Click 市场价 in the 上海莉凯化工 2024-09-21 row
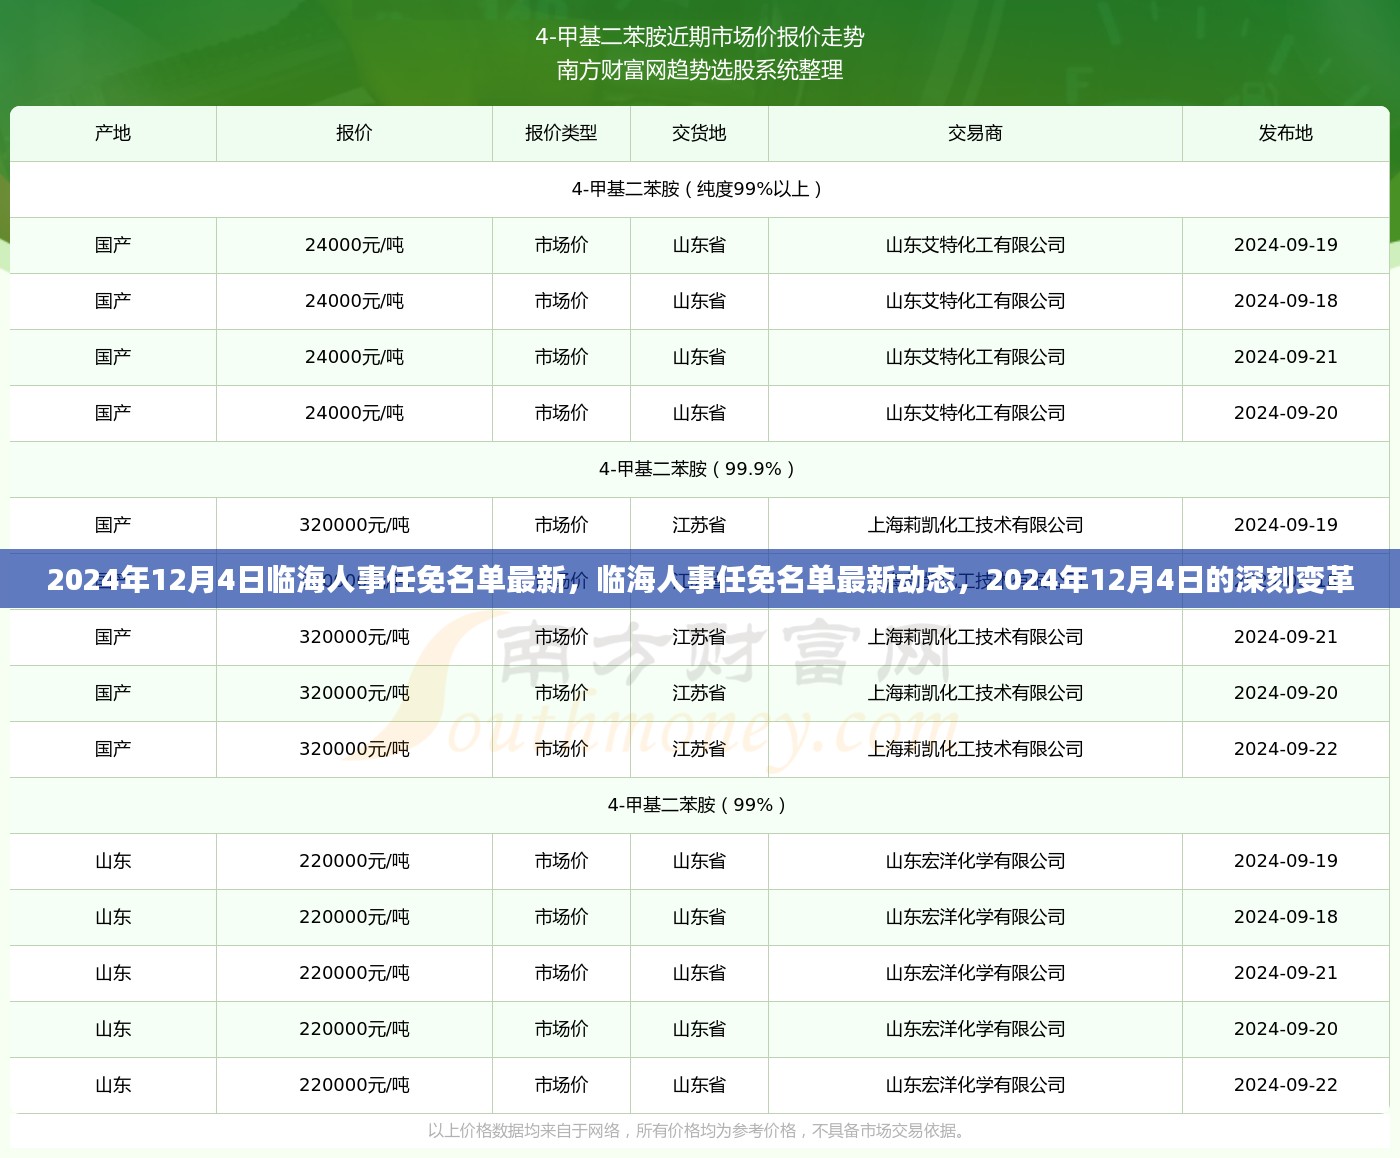The height and width of the screenshot is (1158, 1400). 561,637
